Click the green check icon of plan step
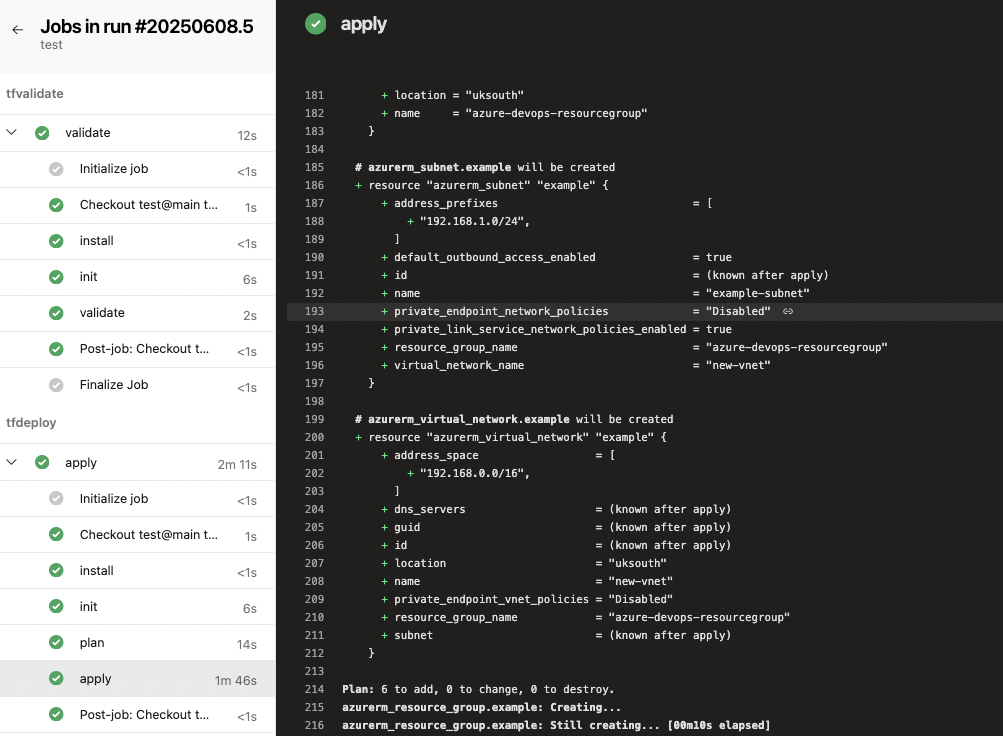The height and width of the screenshot is (736, 1003). [x=56, y=643]
